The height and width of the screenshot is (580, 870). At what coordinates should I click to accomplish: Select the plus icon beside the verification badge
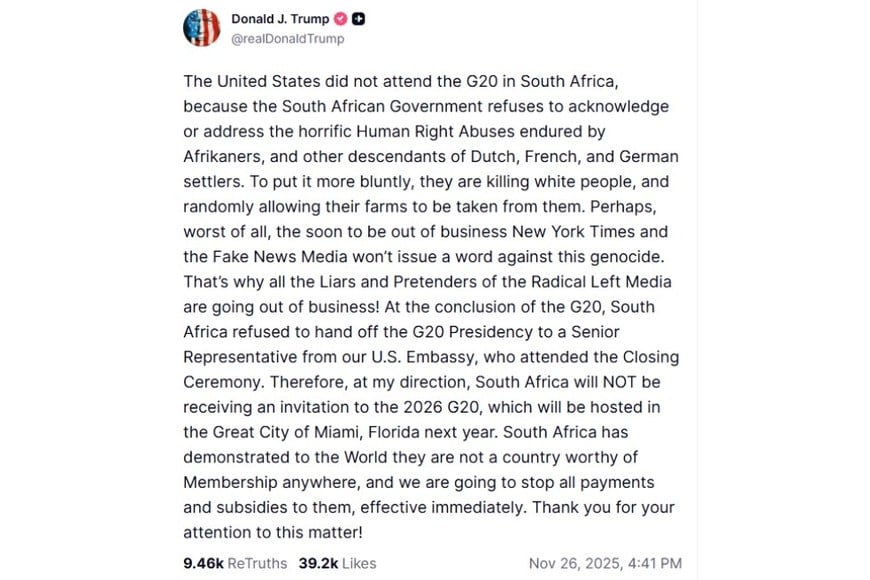click(359, 18)
